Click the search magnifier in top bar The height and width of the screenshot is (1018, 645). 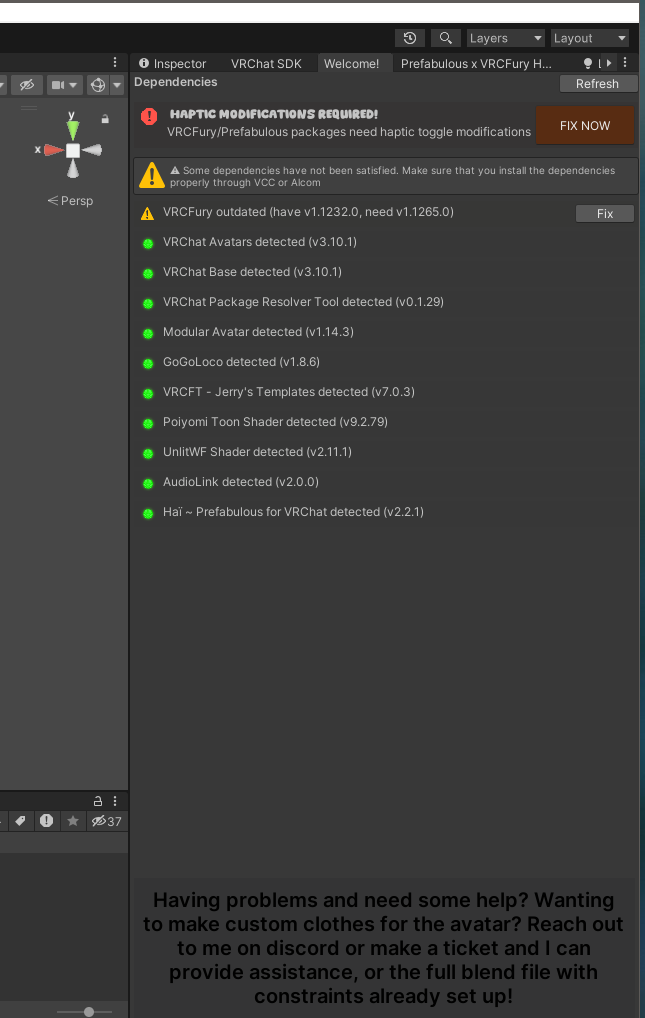coord(445,38)
